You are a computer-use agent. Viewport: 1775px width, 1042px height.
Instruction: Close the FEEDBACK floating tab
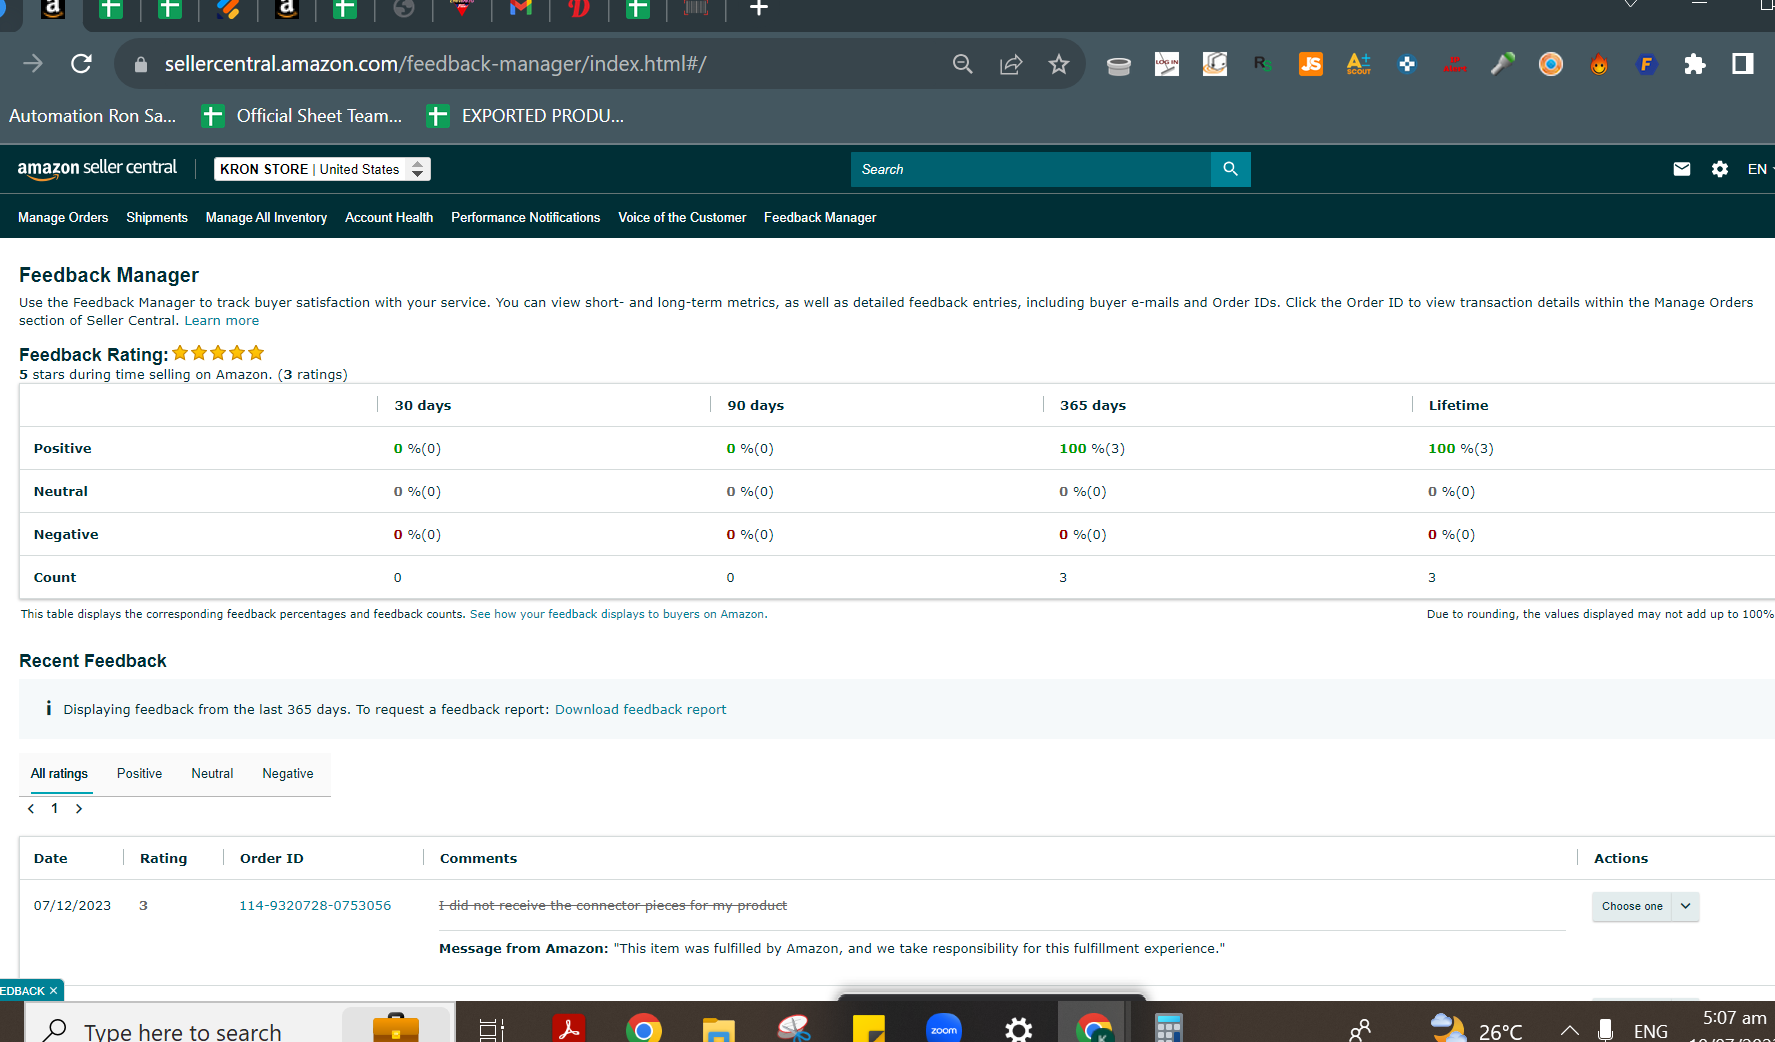54,991
